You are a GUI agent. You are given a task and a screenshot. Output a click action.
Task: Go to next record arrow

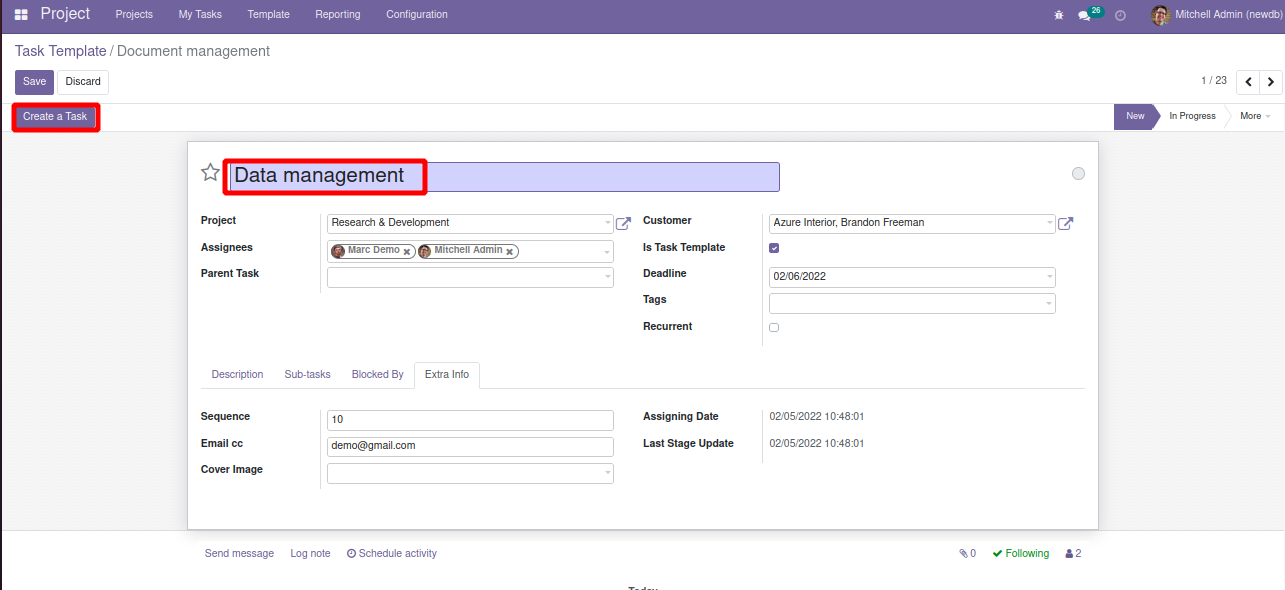click(x=1270, y=82)
